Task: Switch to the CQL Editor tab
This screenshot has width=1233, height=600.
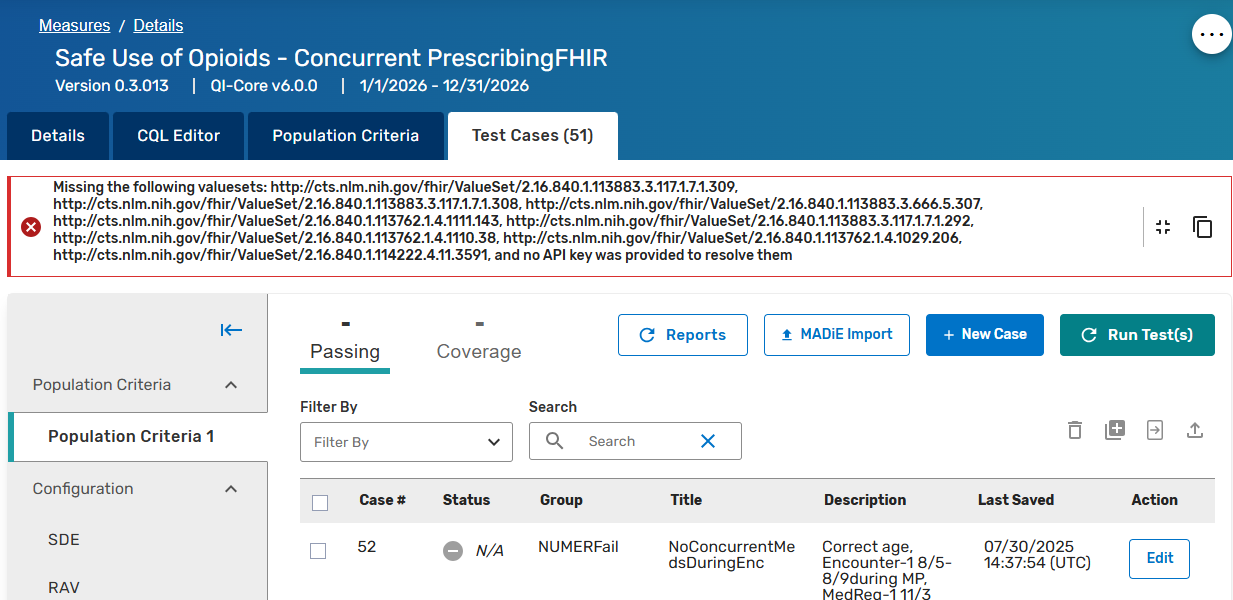Action: (178, 136)
